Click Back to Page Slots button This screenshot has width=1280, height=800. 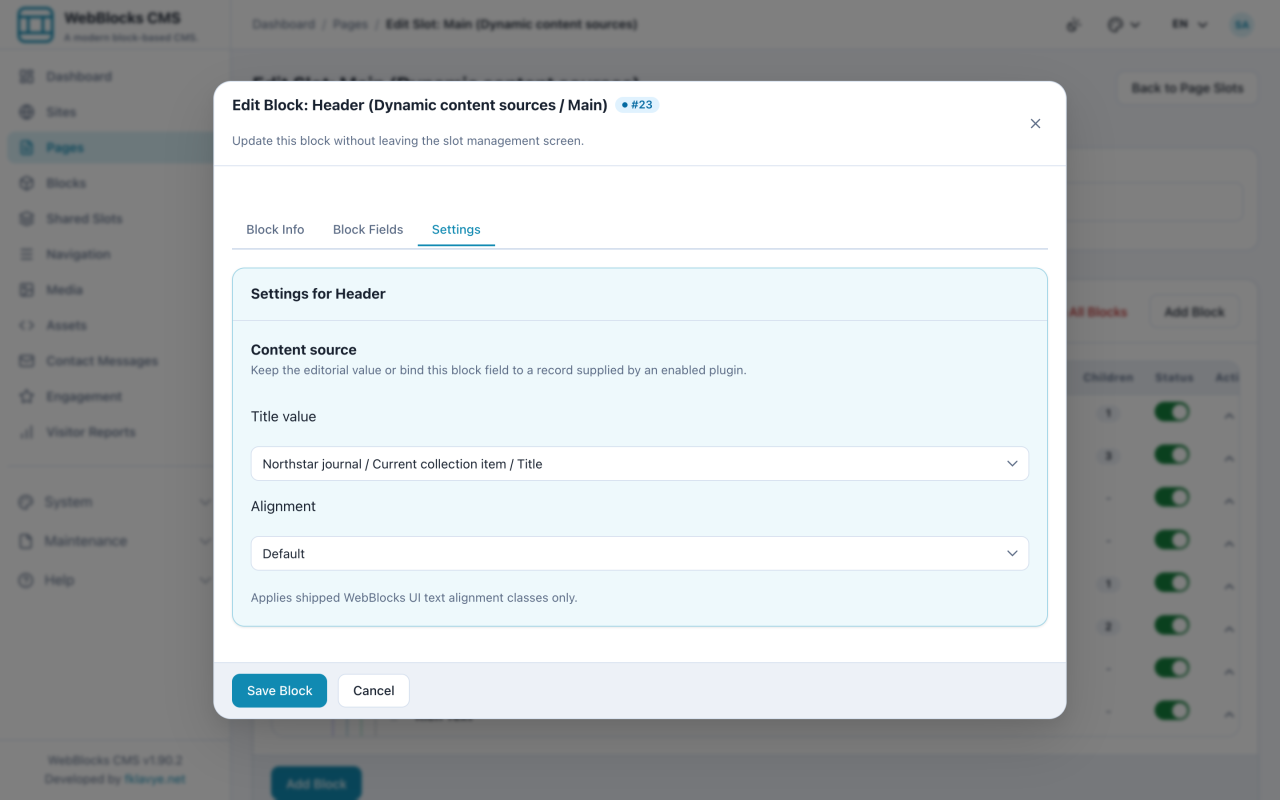tap(1187, 88)
